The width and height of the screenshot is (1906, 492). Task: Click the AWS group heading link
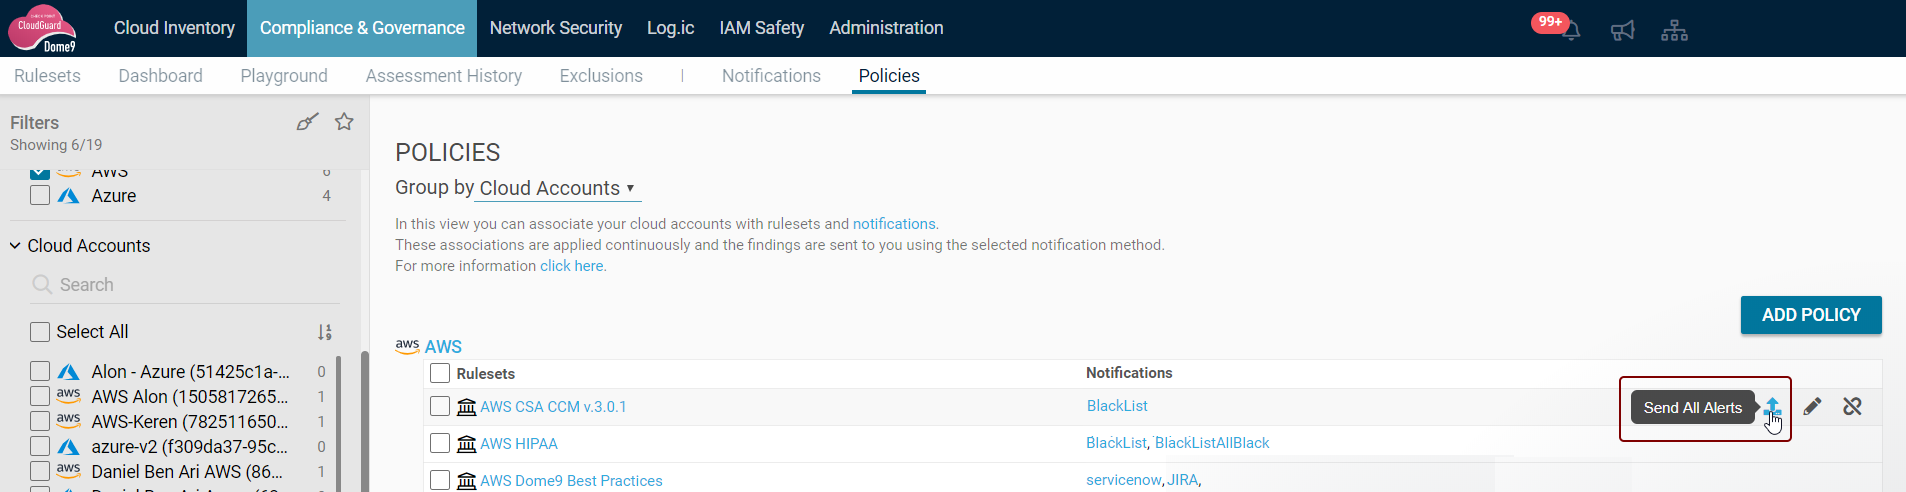pyautogui.click(x=443, y=347)
